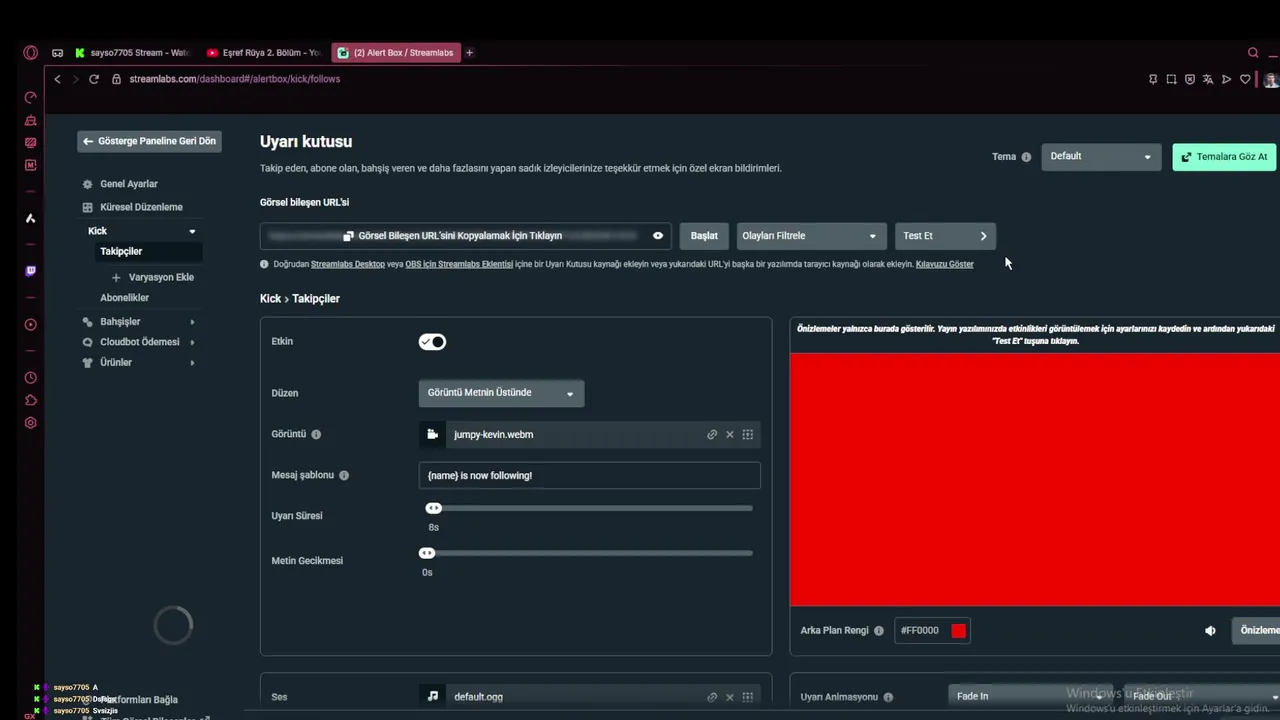This screenshot has width=1280, height=720.
Task: Click the browser search tabs magnifier
Action: (x=1253, y=53)
